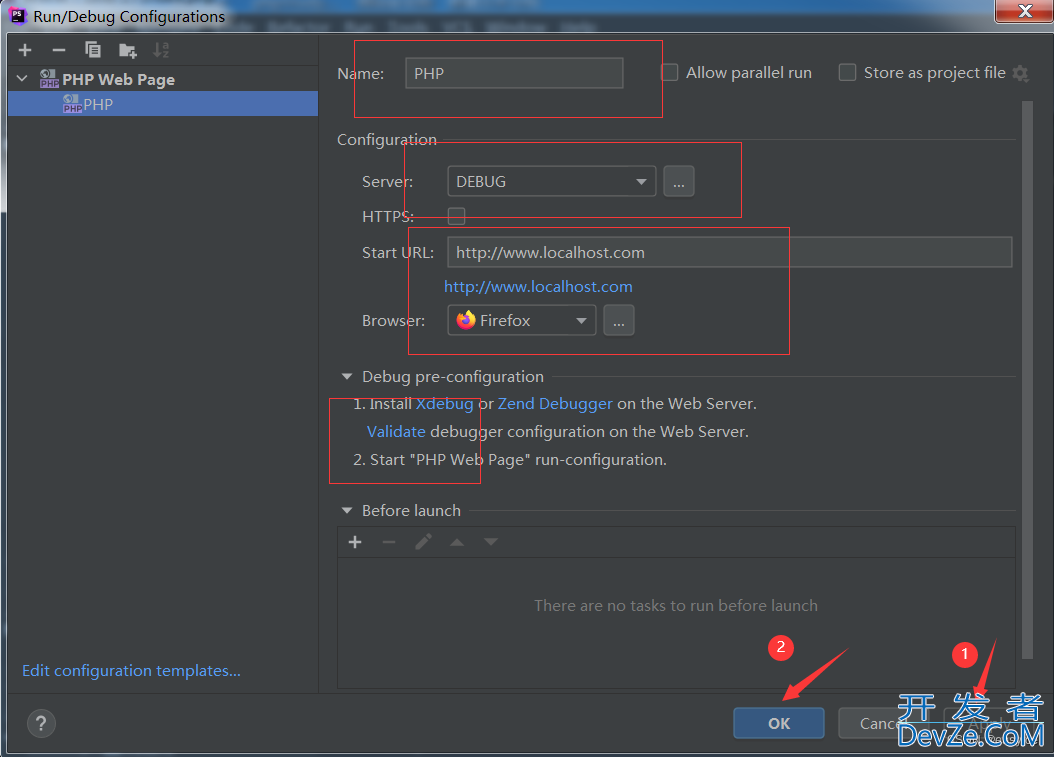Open help with question mark button
Viewport: 1054px width, 757px height.
pos(41,723)
